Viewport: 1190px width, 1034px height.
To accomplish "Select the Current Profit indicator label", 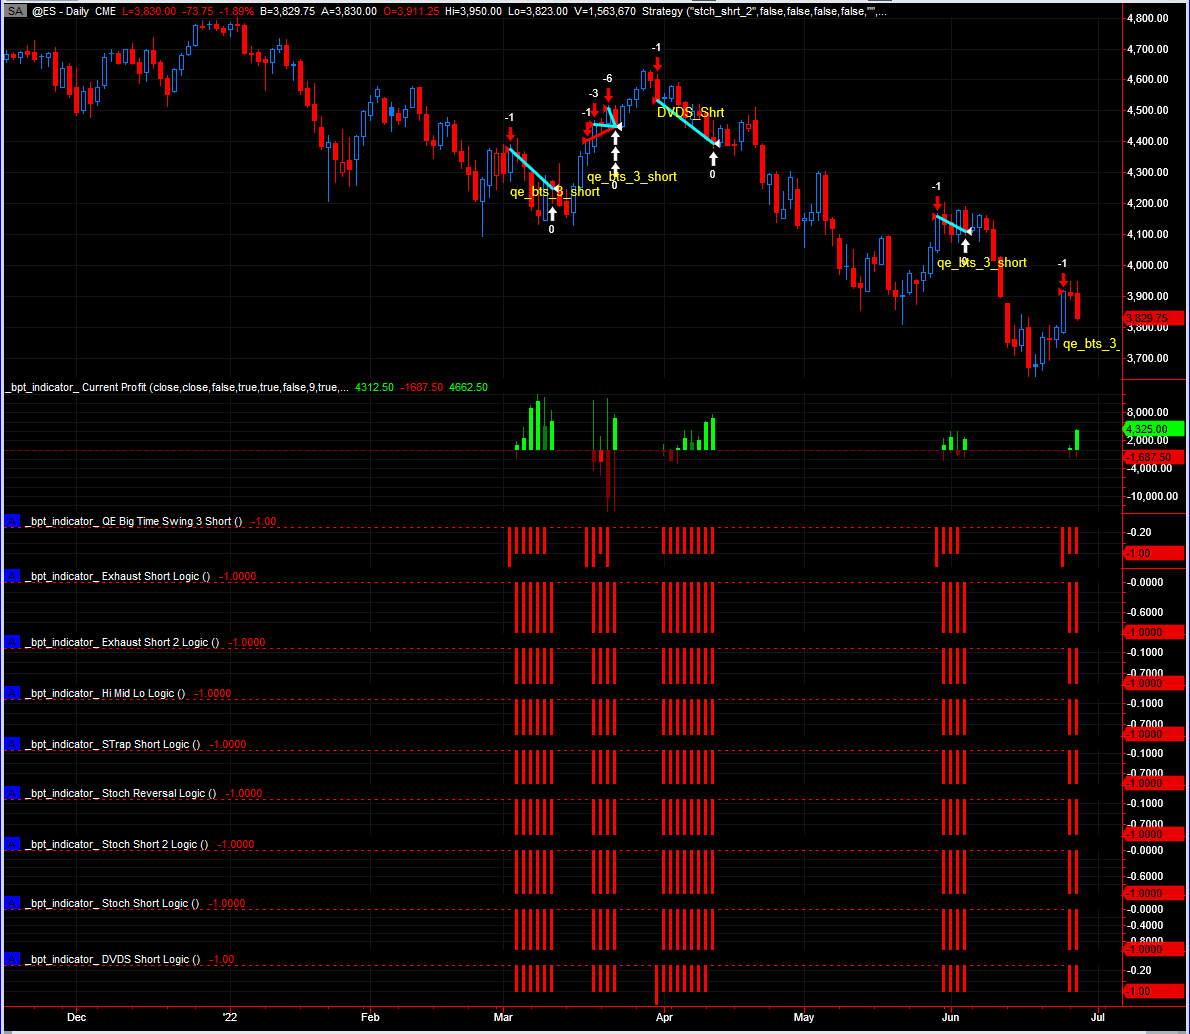I will click(178, 387).
